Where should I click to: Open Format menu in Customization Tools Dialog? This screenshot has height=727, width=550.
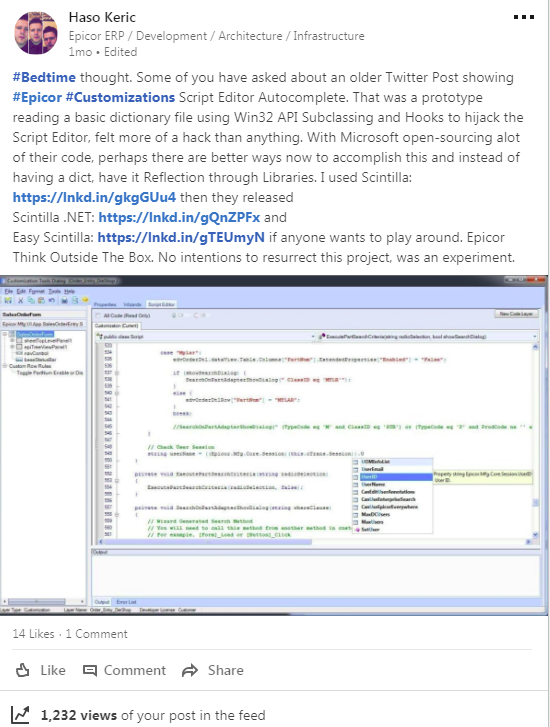(37, 291)
